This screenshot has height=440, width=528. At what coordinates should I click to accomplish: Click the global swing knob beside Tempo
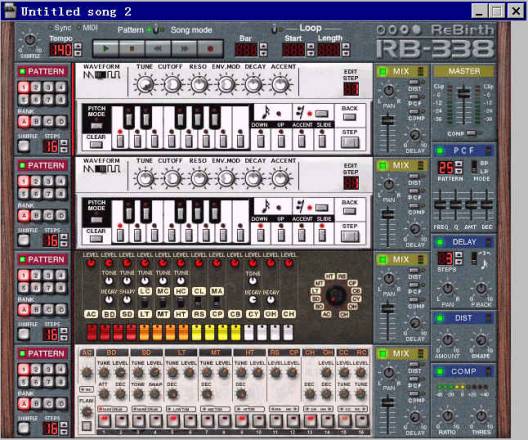(x=30, y=40)
